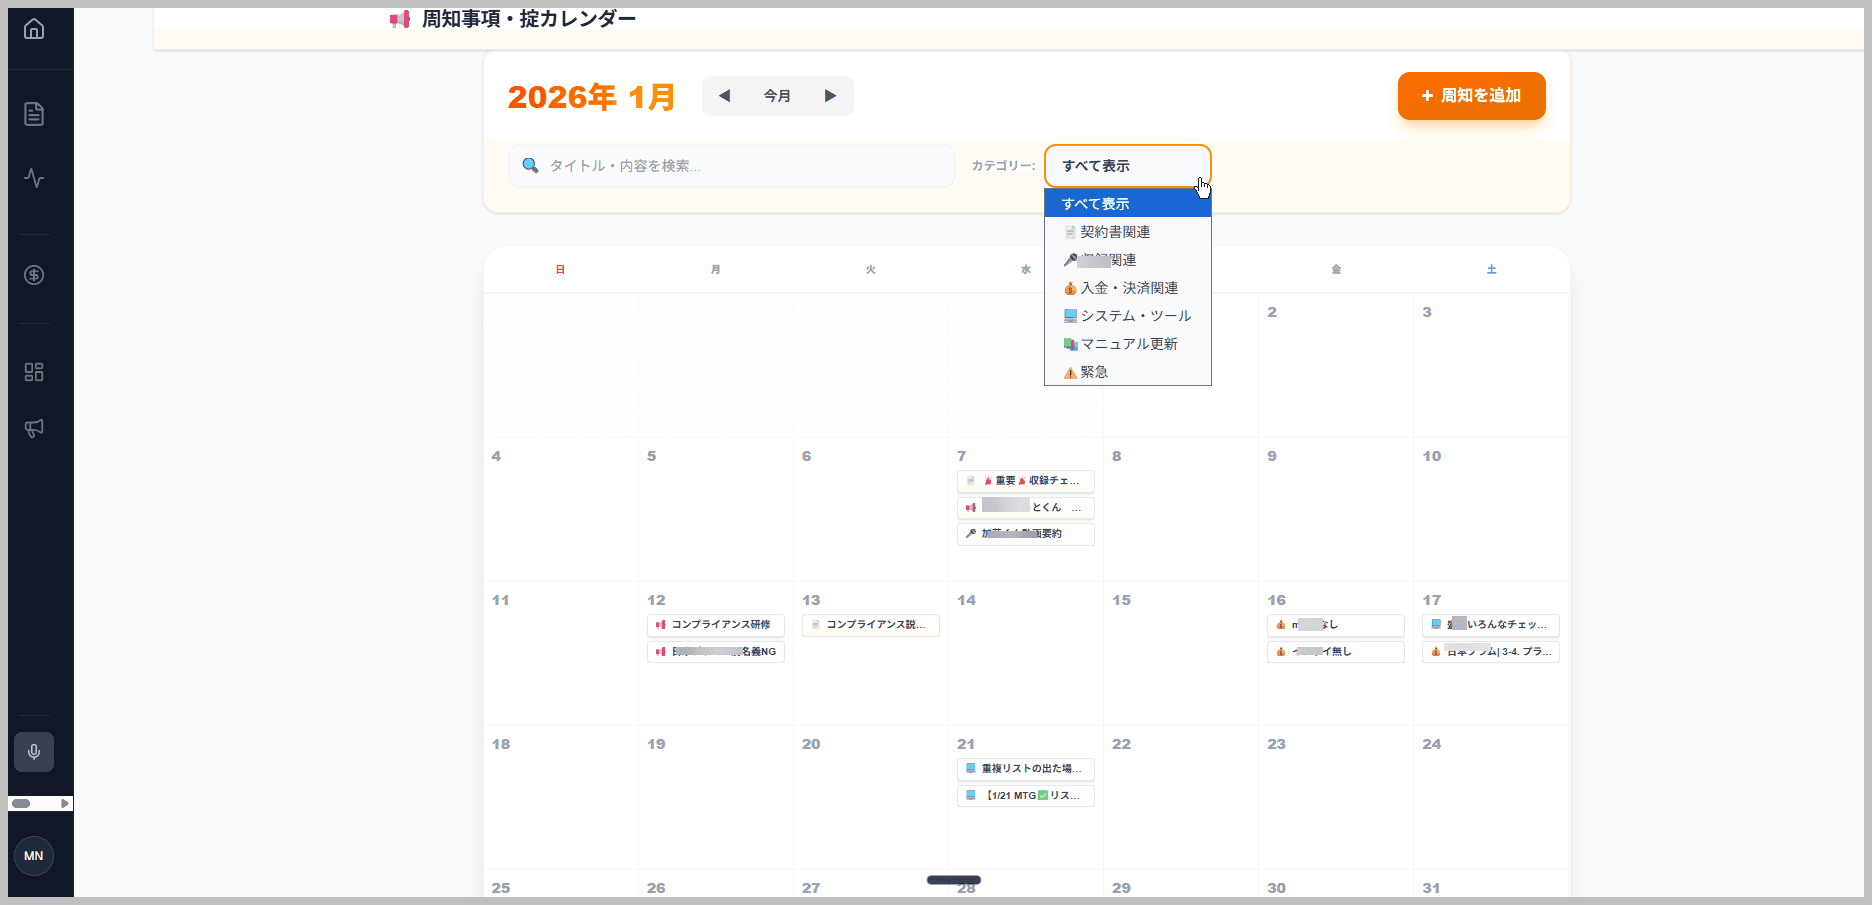Collapse the カテゴリー dropdown box
This screenshot has height=905, width=1872.
click(1127, 166)
